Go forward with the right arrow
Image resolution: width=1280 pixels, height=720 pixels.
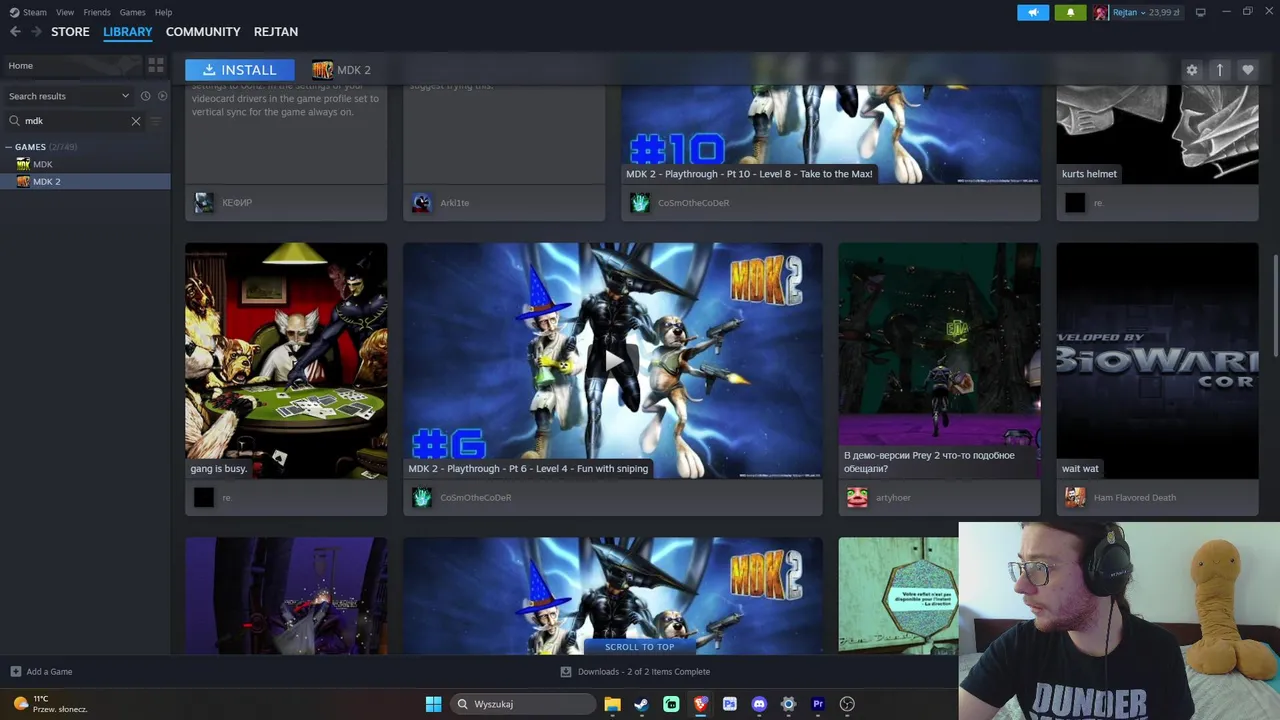(x=37, y=32)
